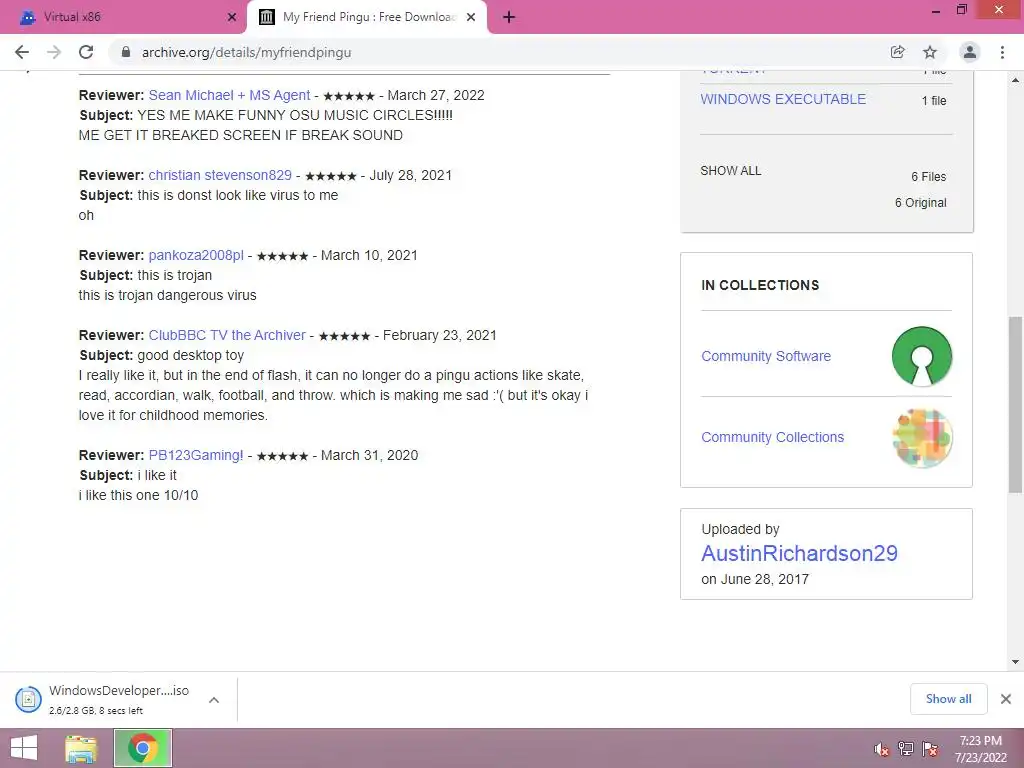Click review date "March 27, 2022"
The image size is (1024, 768).
click(x=436, y=95)
